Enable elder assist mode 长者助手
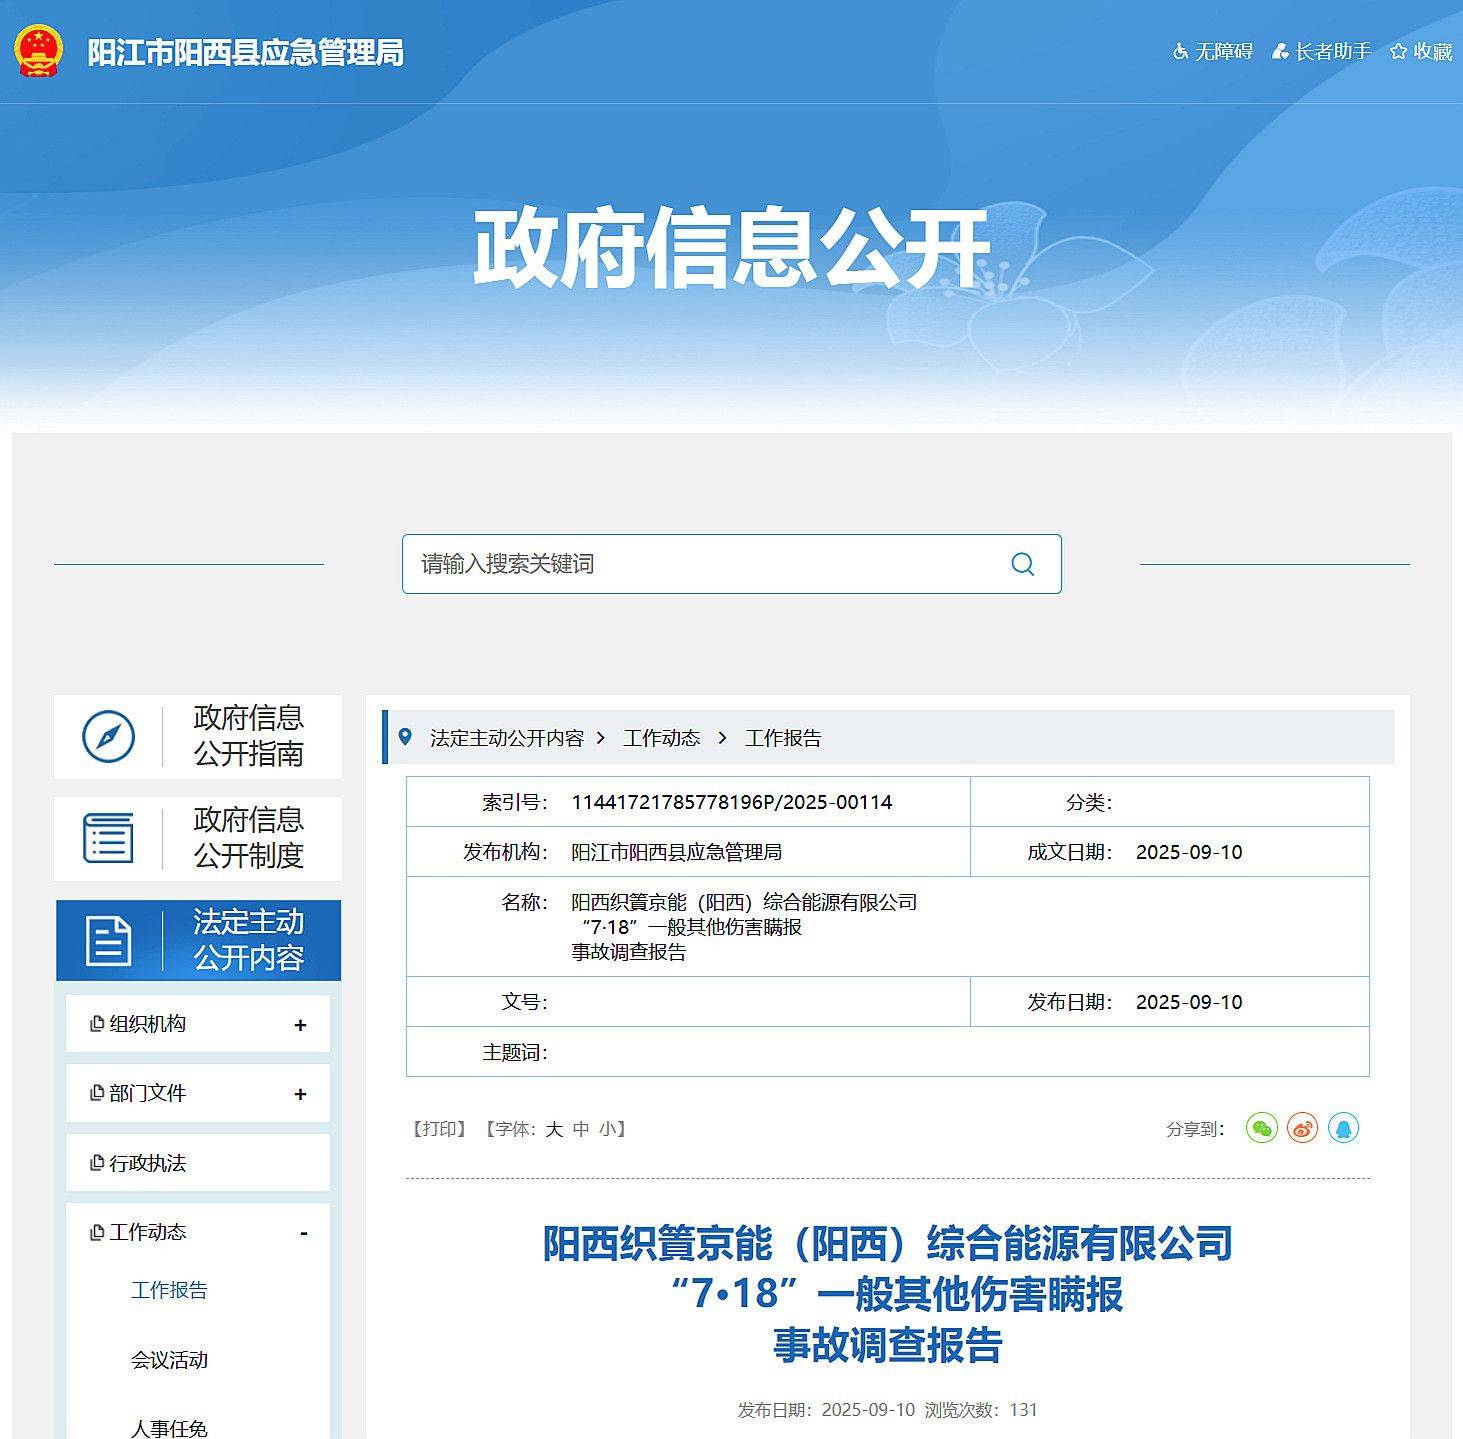 click(1324, 52)
